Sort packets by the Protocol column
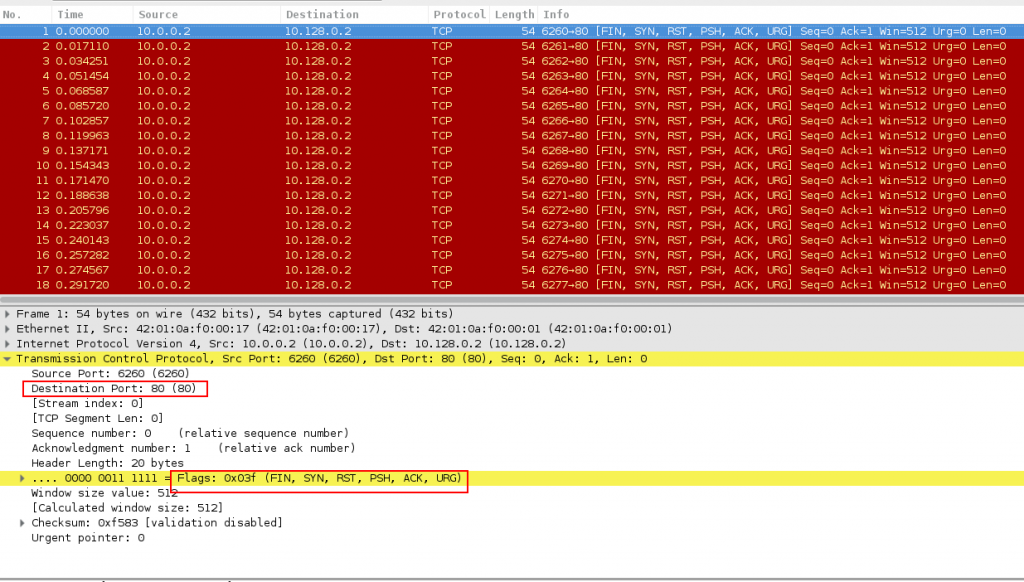1024x582 pixels. pyautogui.click(x=459, y=14)
